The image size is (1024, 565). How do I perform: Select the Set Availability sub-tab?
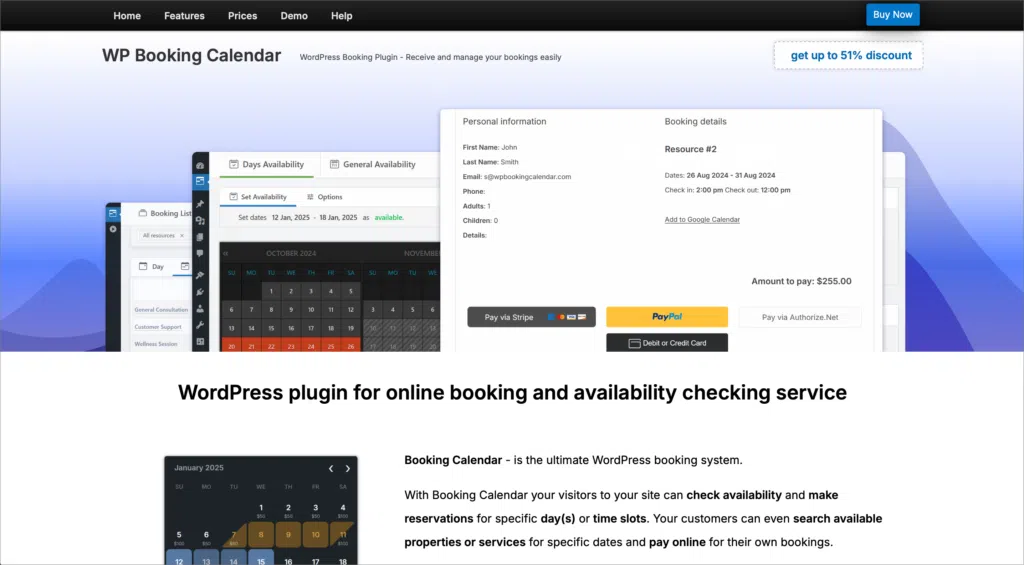(258, 197)
